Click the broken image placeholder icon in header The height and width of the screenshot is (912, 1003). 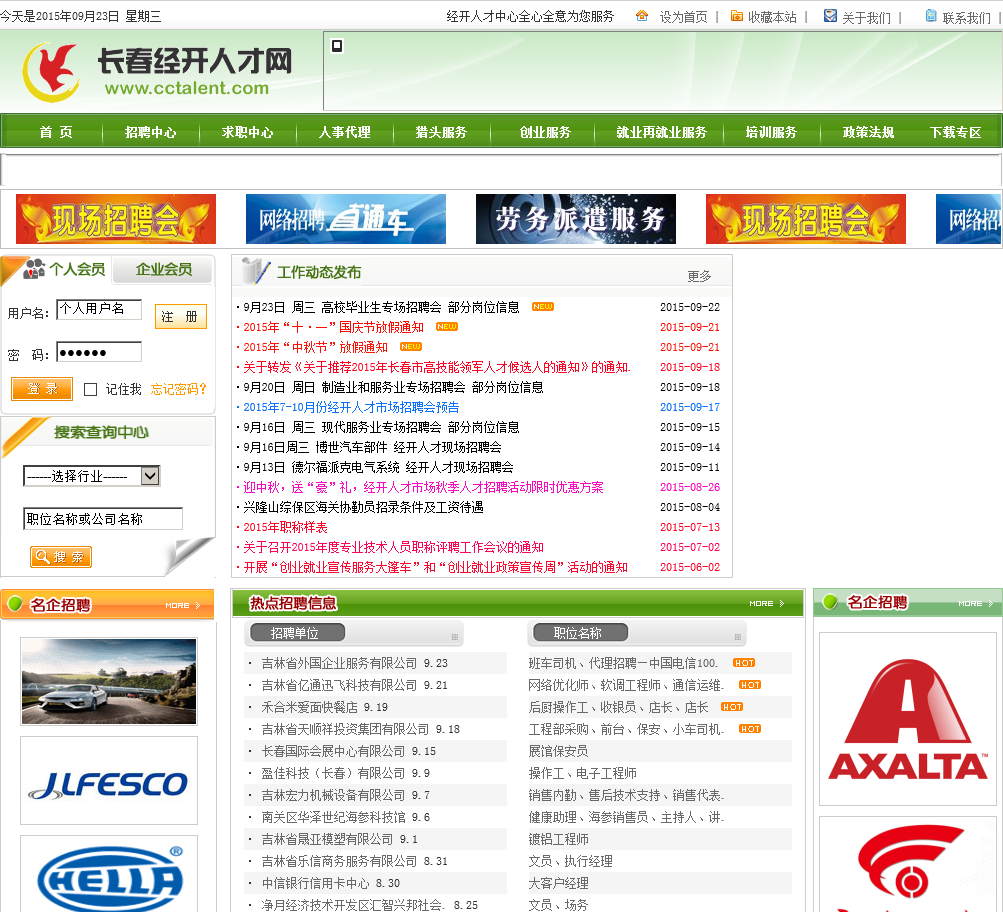pos(336,45)
